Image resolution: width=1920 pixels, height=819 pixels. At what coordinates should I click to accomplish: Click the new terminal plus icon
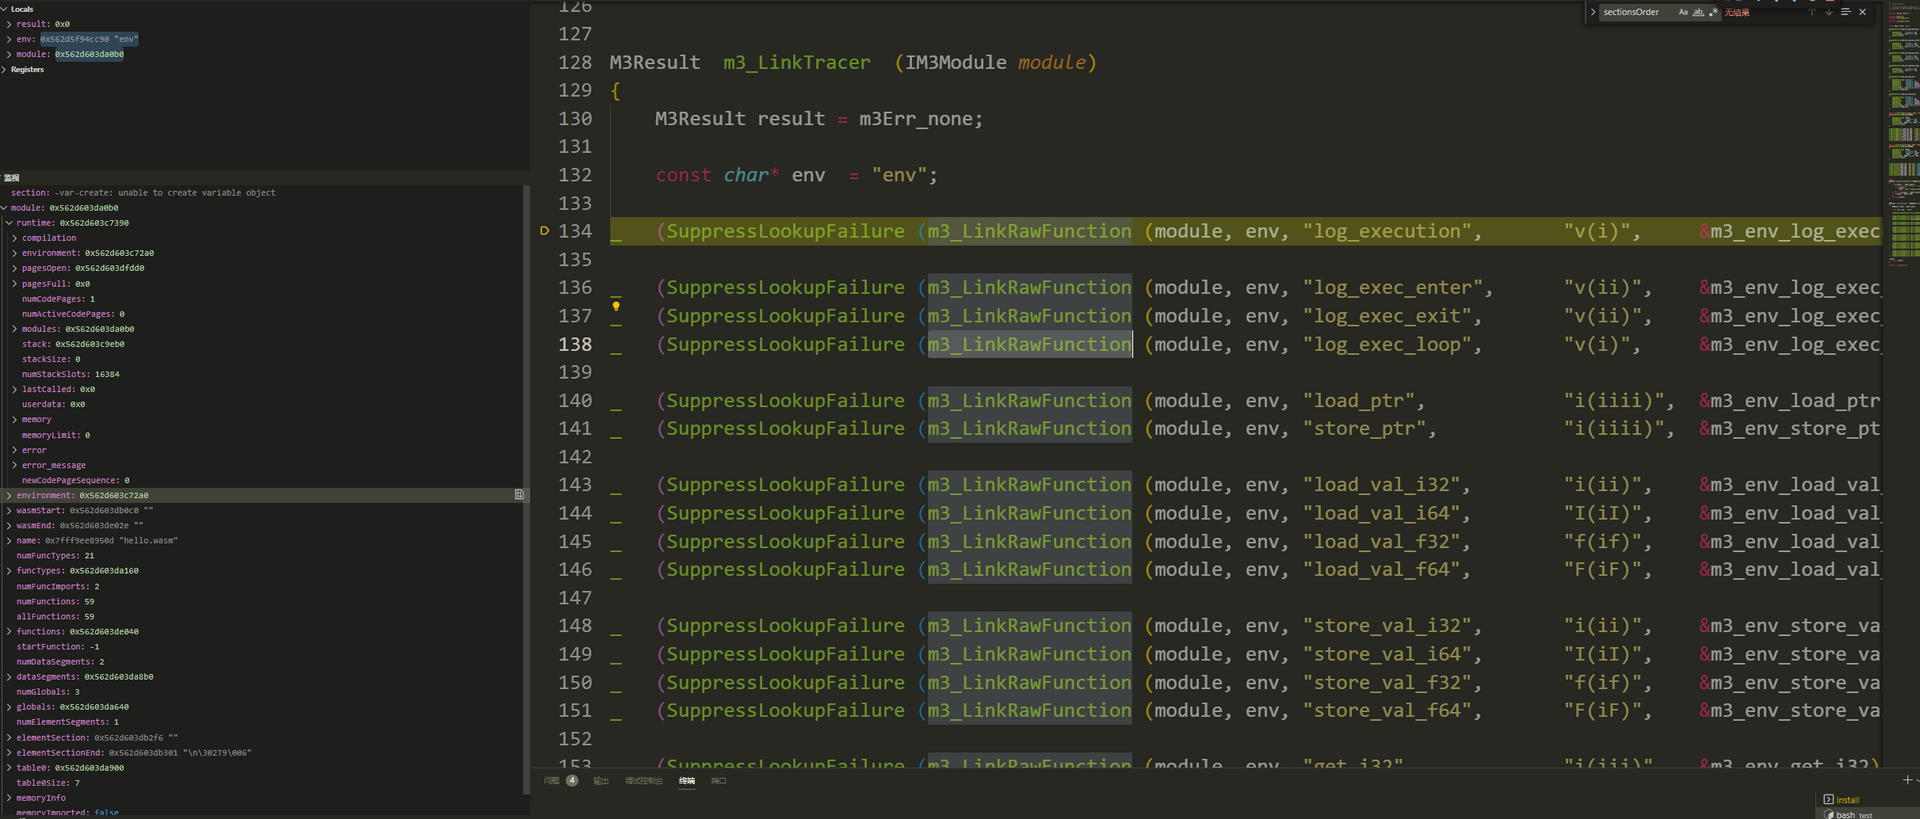tap(1907, 780)
